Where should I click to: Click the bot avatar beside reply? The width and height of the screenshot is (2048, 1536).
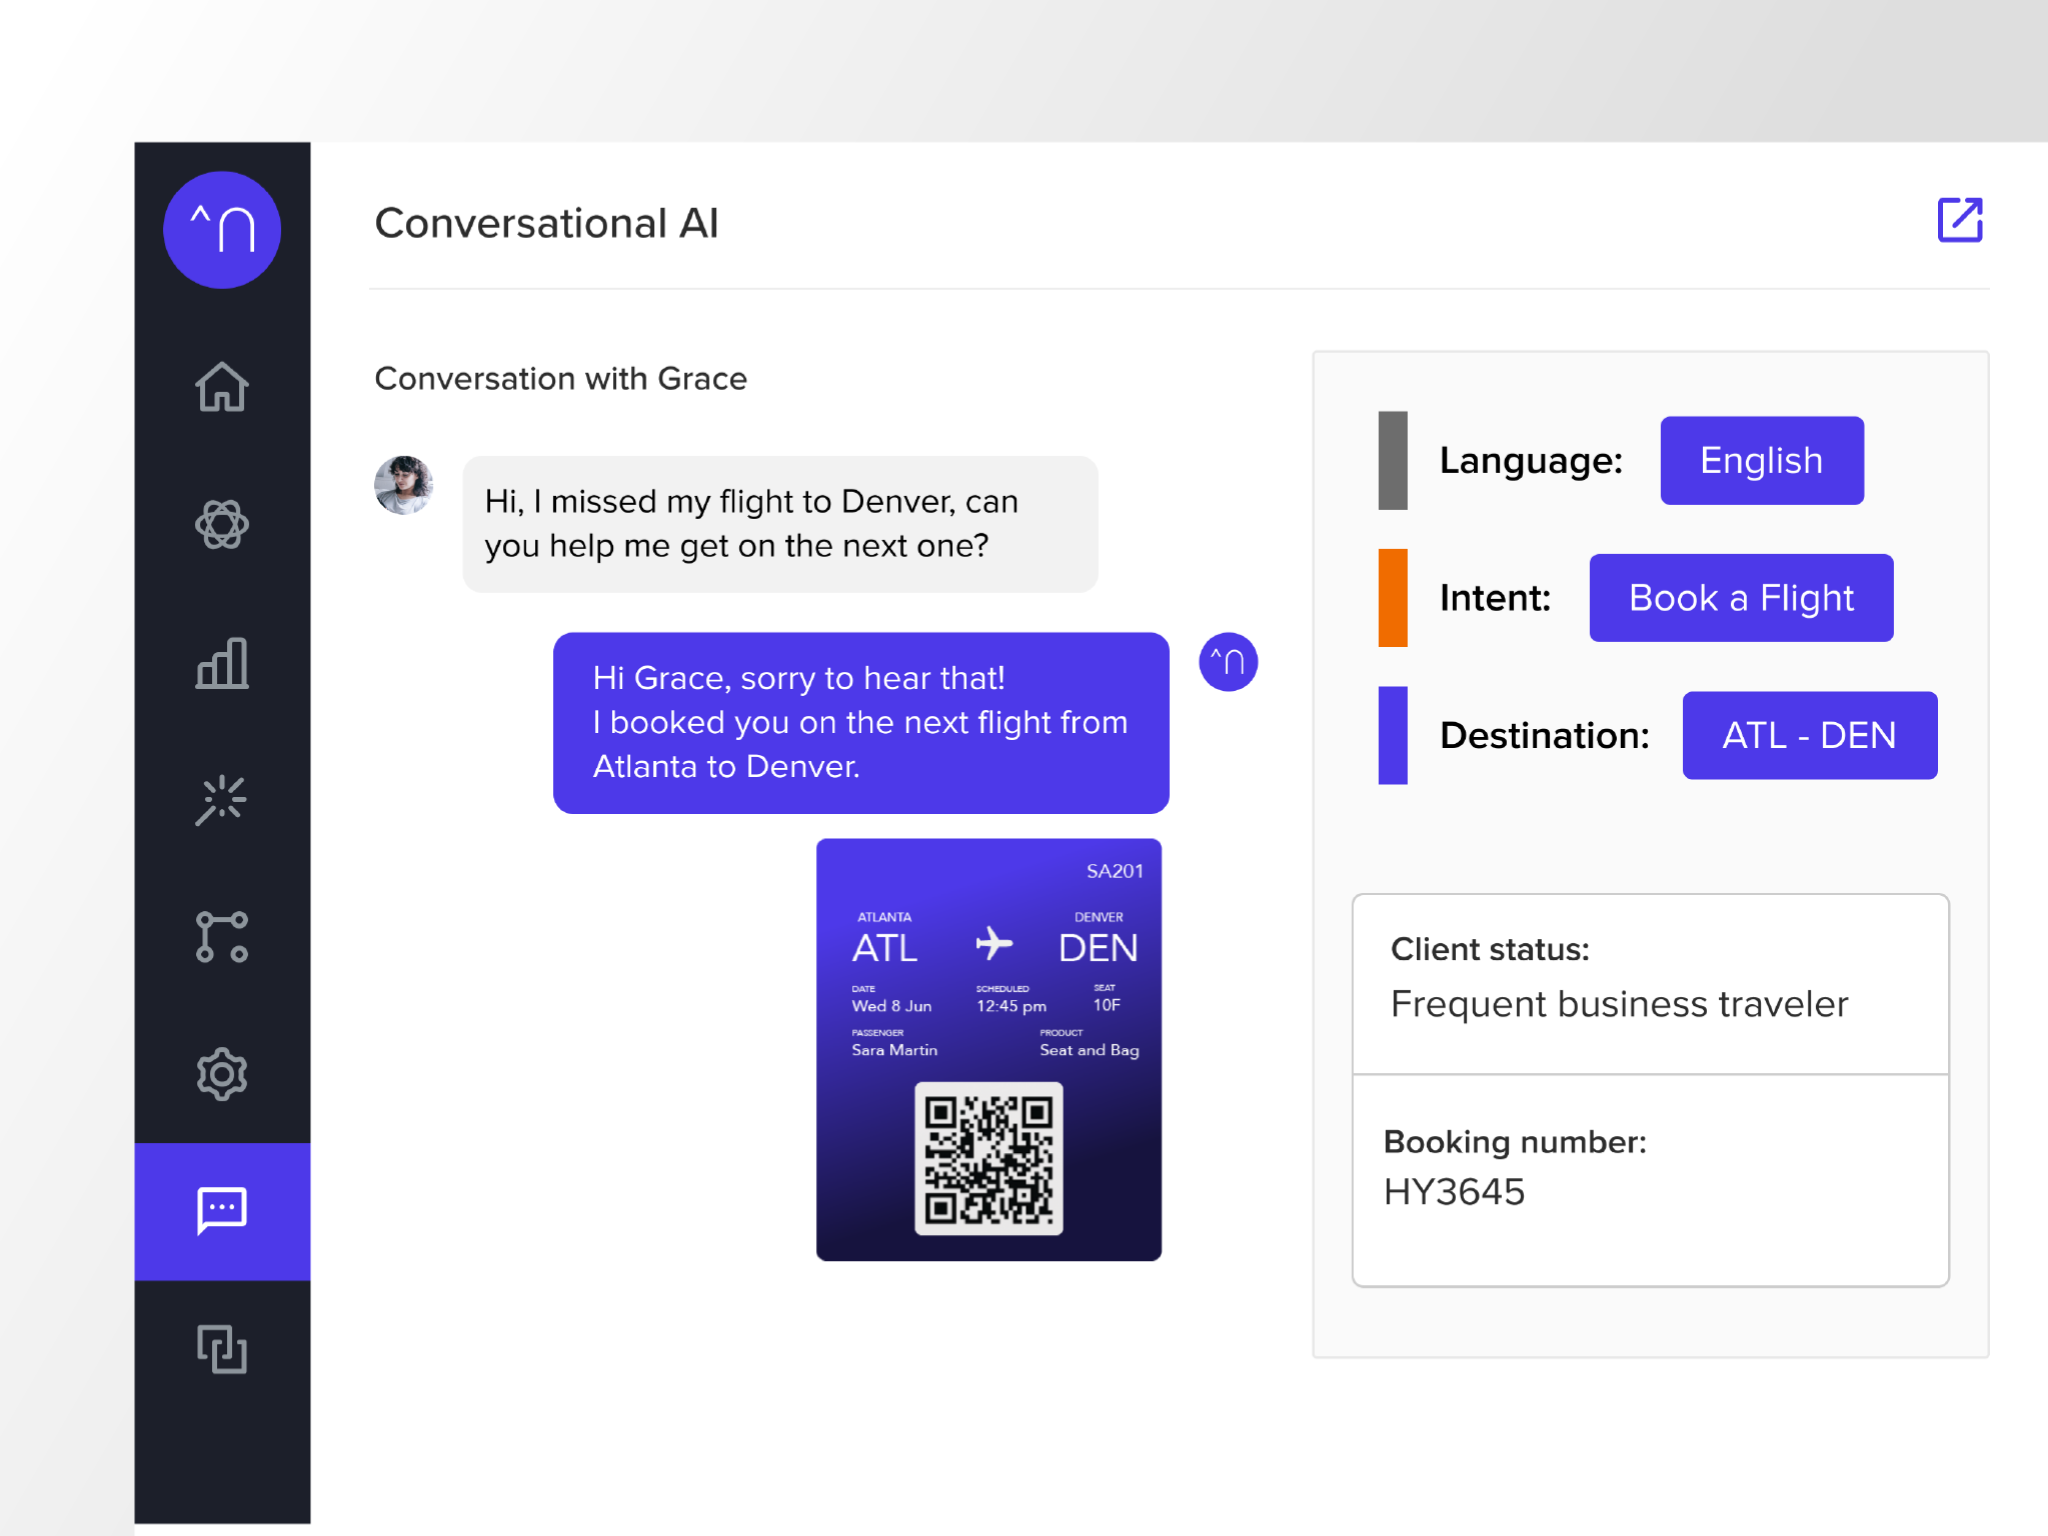coord(1227,662)
